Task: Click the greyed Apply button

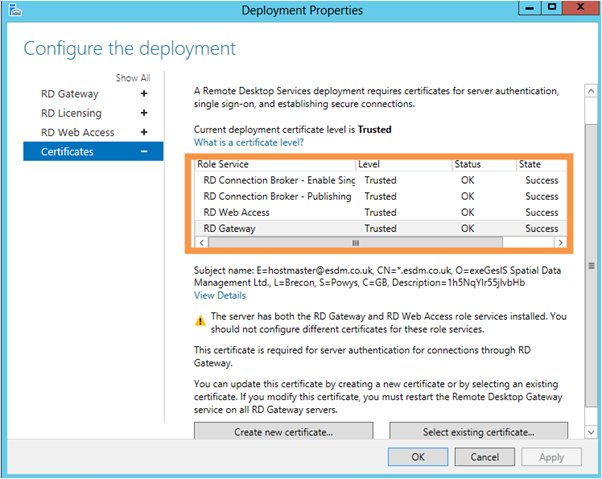Action: coord(551,457)
